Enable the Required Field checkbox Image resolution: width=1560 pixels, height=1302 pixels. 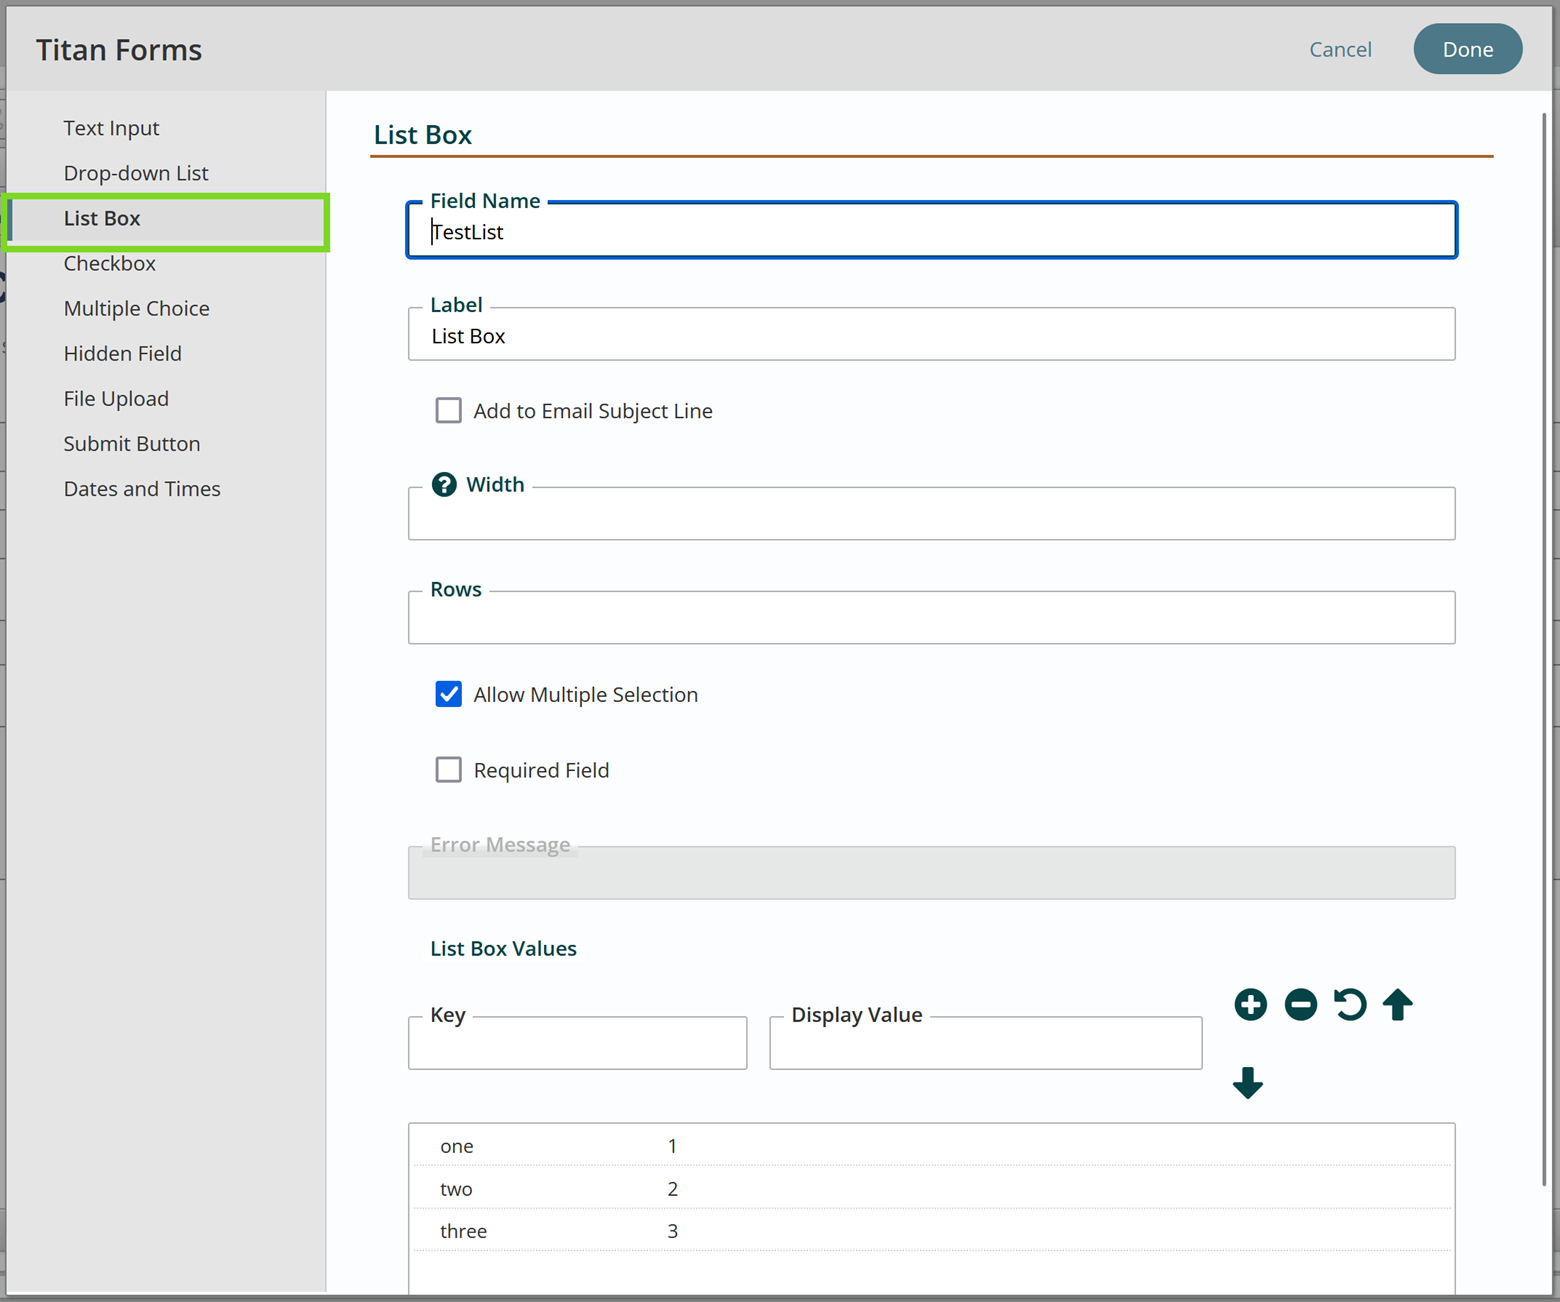tap(449, 769)
